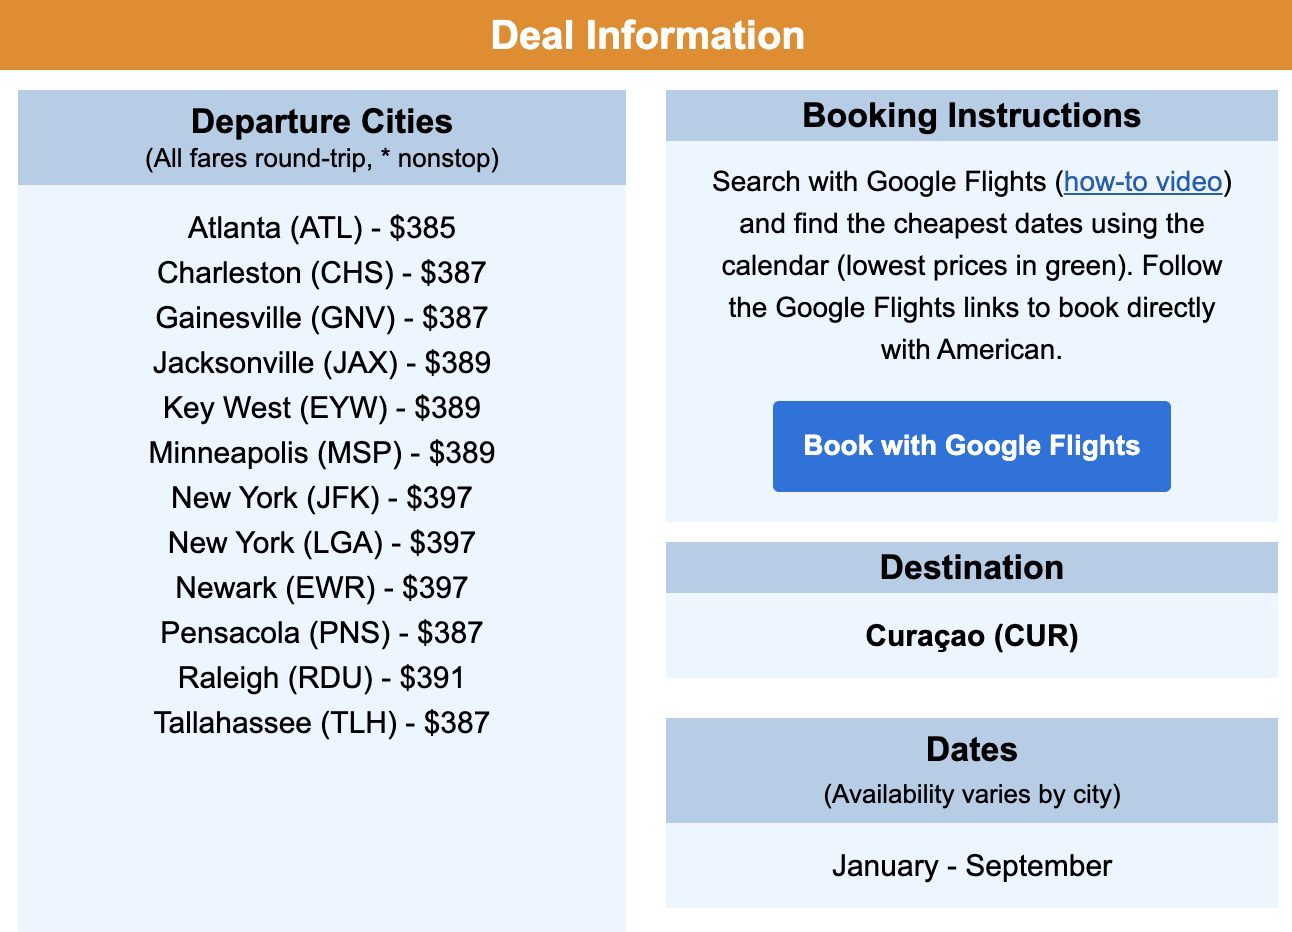Screen dimensions: 1292x932
Task: Click the Gainesville (GNV) fare line
Action: coord(322,318)
